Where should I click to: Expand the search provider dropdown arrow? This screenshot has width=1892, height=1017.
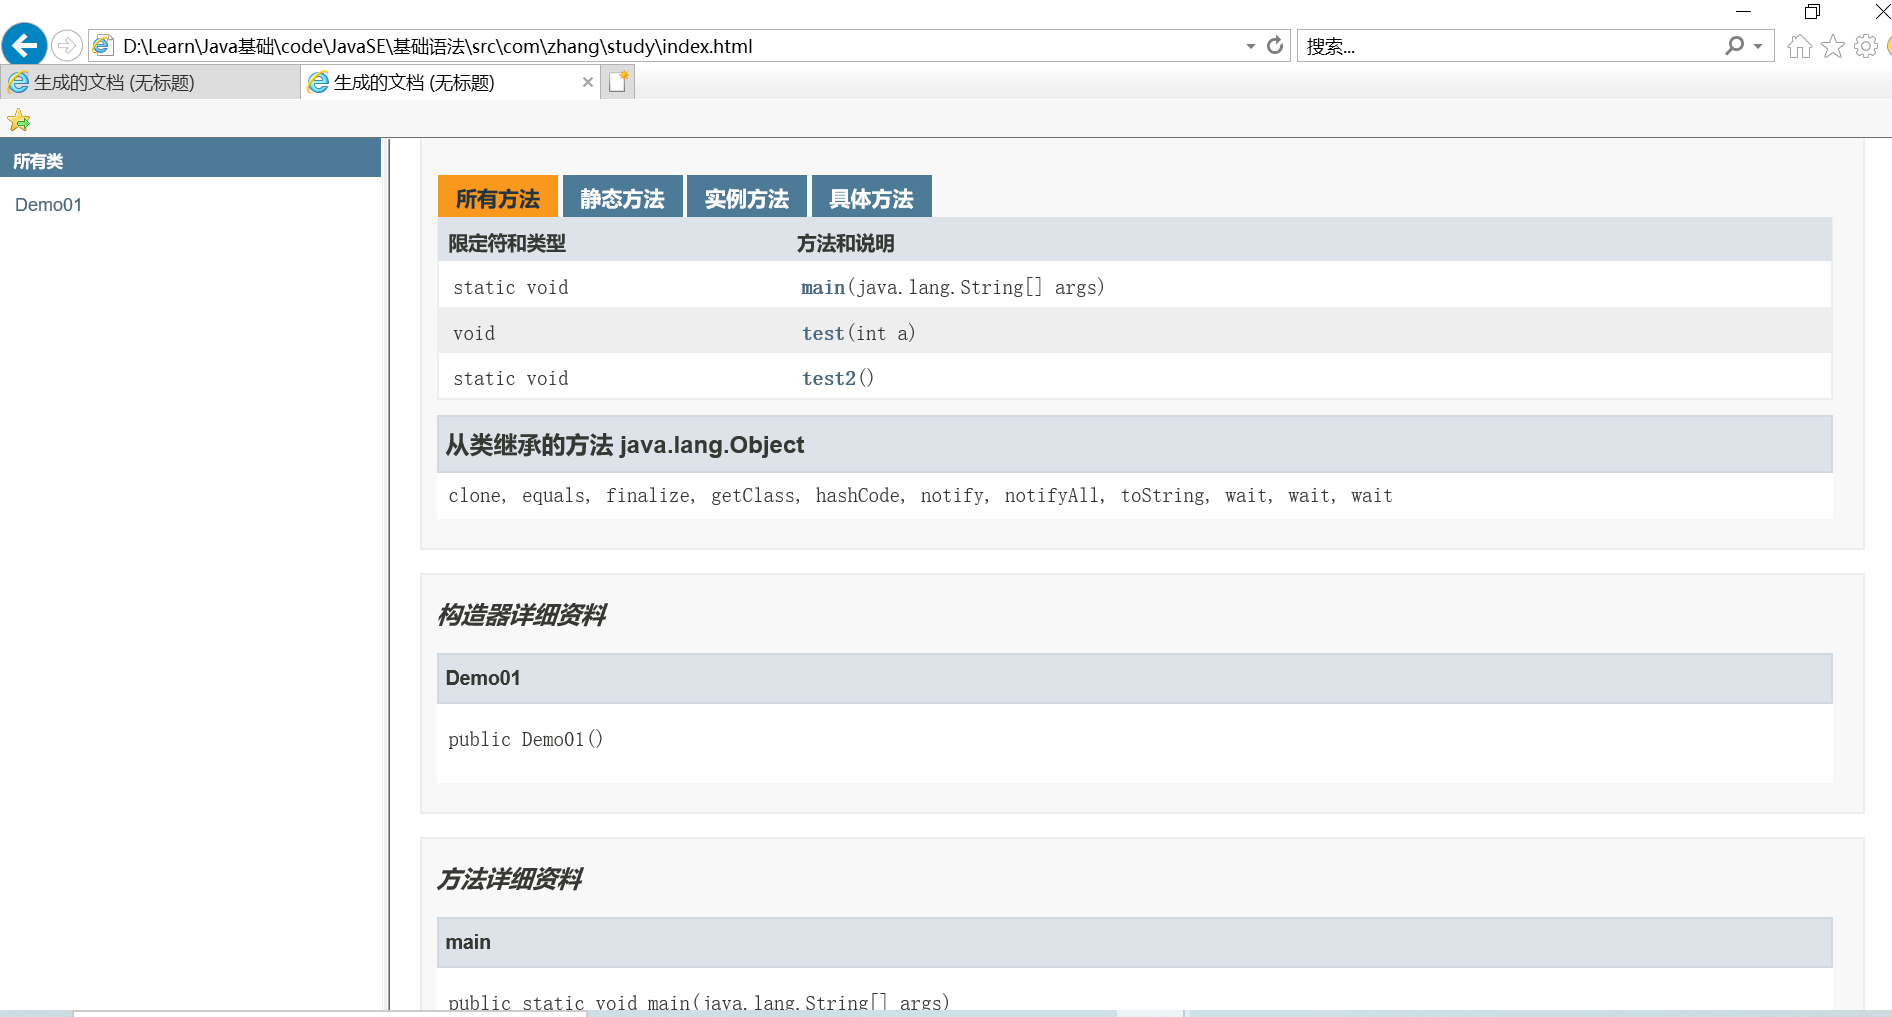coord(1758,46)
